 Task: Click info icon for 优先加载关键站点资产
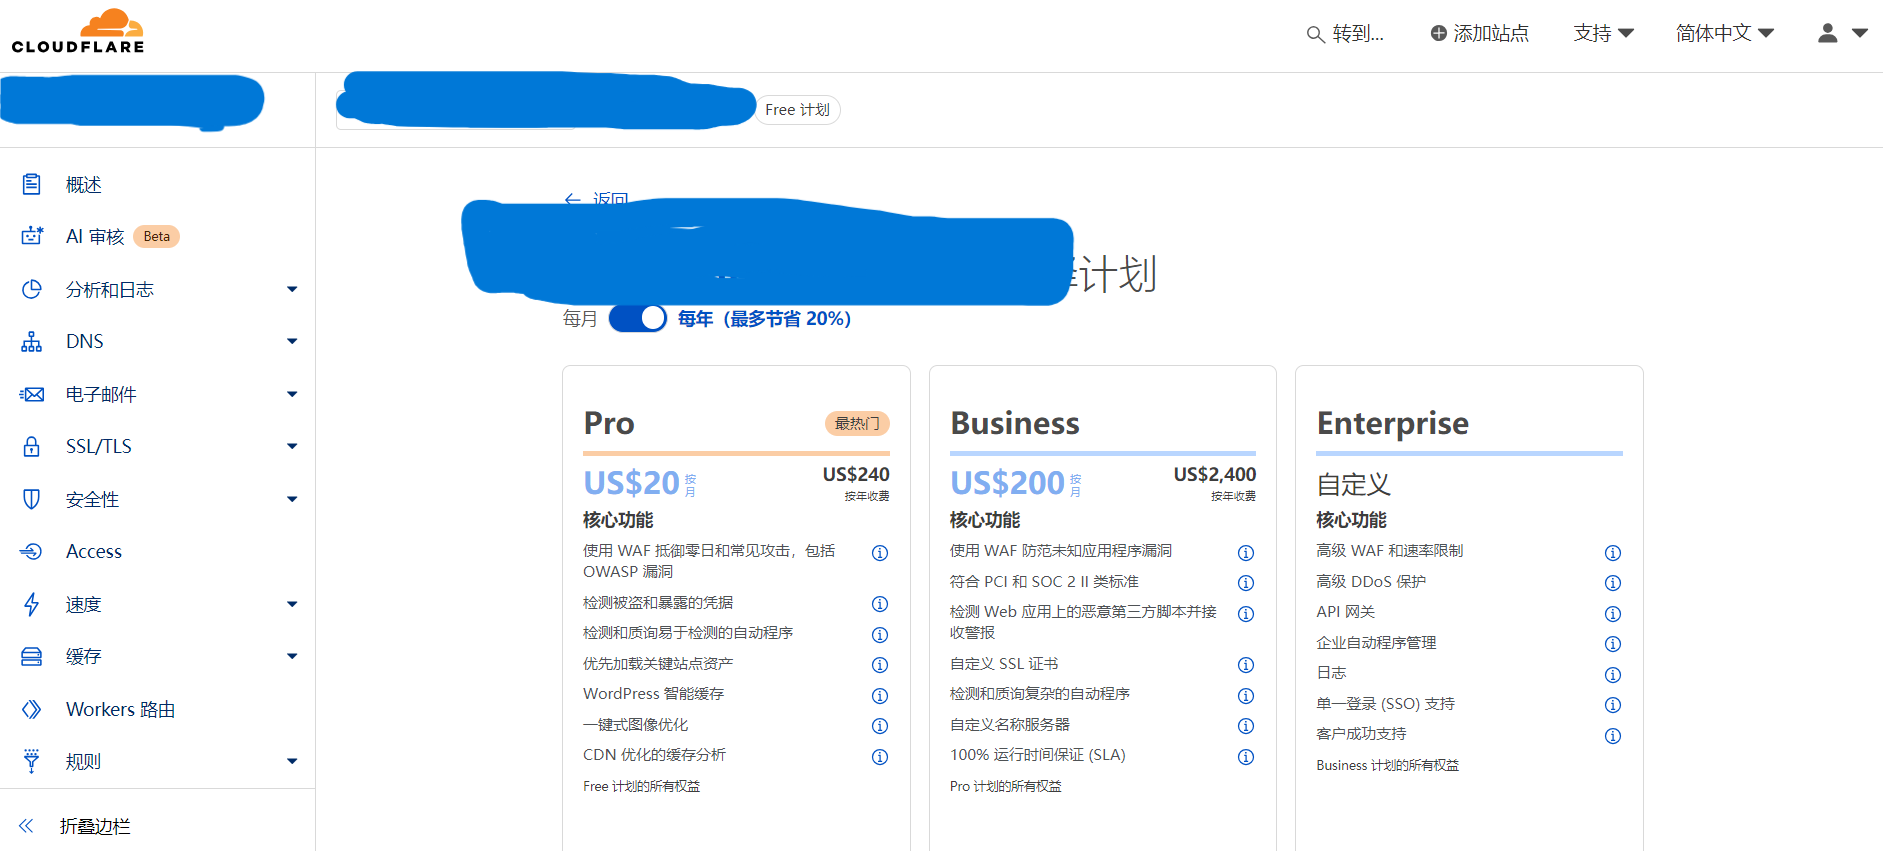[x=880, y=665]
